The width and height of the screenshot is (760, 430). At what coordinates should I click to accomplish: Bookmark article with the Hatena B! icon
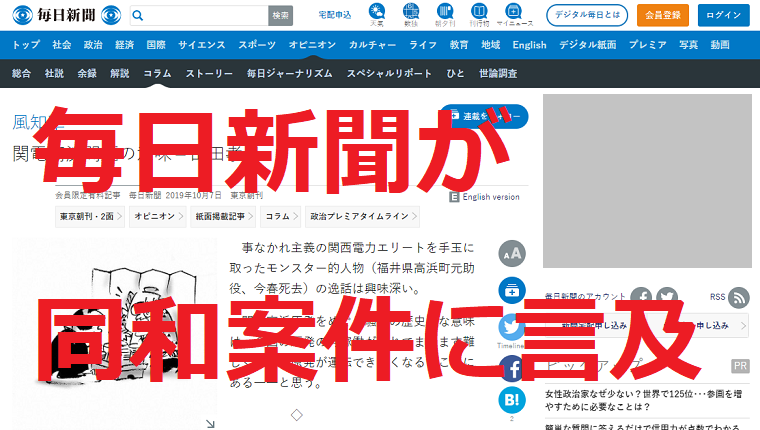512,400
